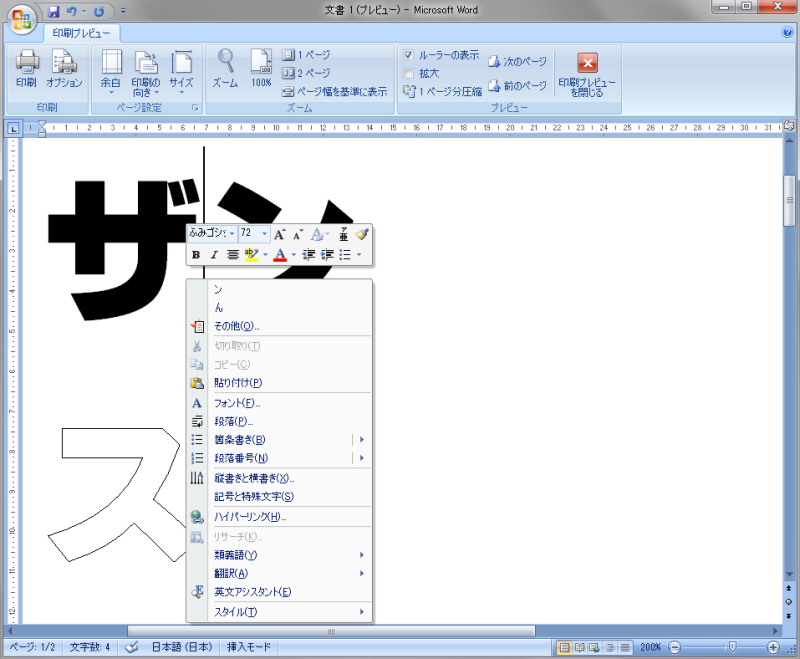Select 貼り付け(P) in the context menu
Image resolution: width=800 pixels, height=659 pixels.
point(238,383)
